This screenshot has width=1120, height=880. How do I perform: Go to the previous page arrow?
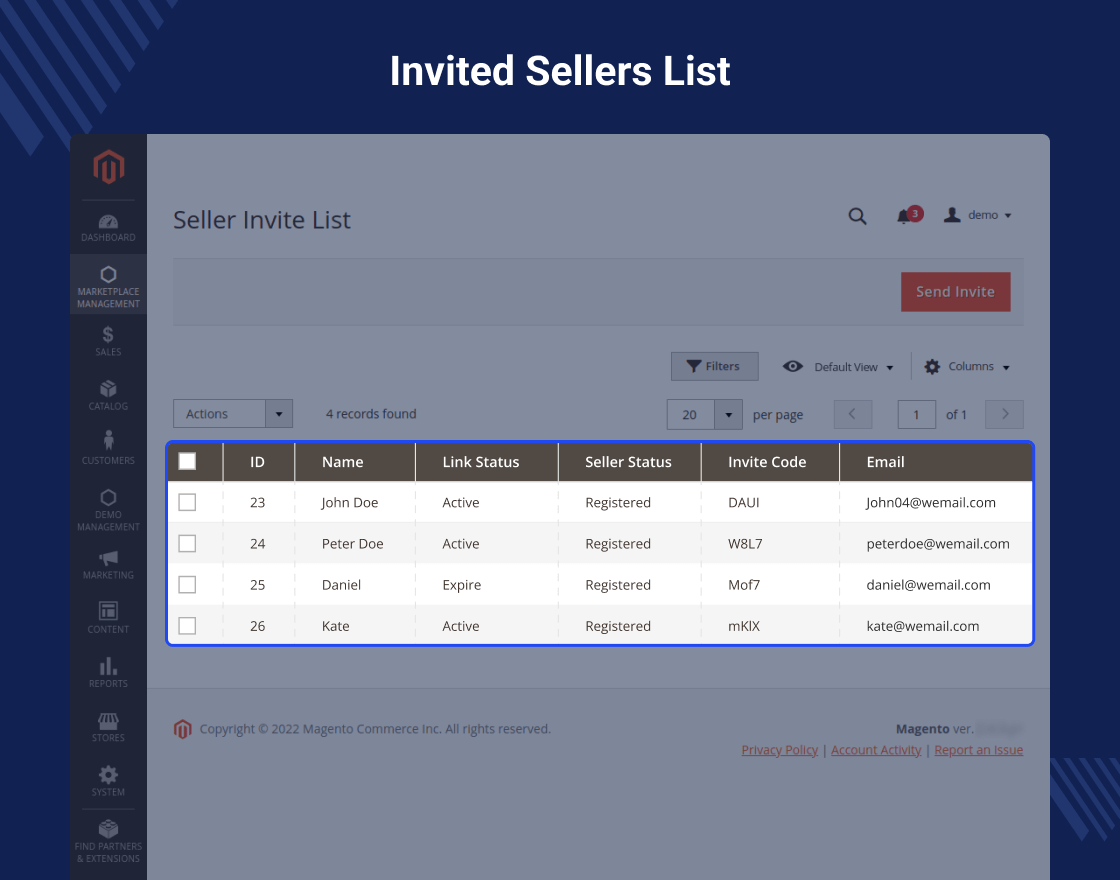pos(853,414)
